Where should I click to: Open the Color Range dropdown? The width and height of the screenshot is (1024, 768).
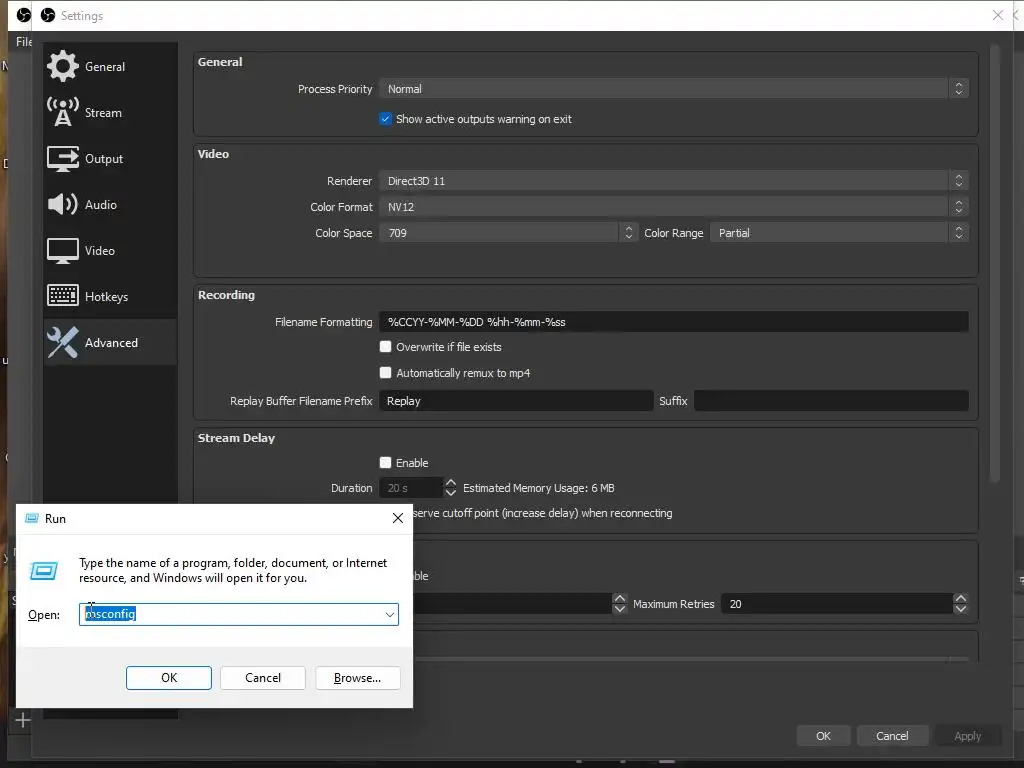click(839, 233)
